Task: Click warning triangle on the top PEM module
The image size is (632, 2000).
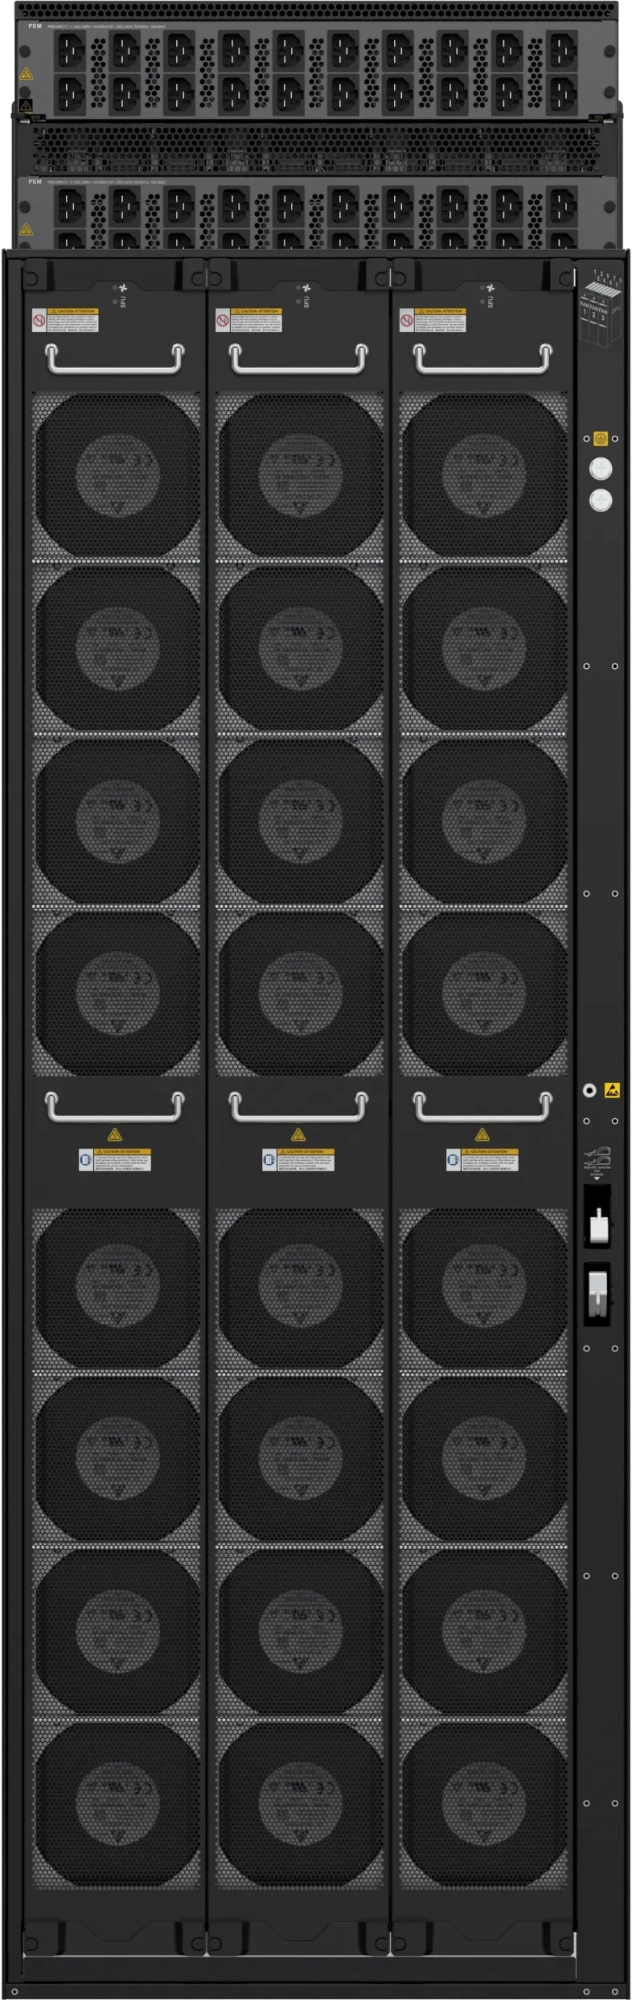Action: coord(26,74)
